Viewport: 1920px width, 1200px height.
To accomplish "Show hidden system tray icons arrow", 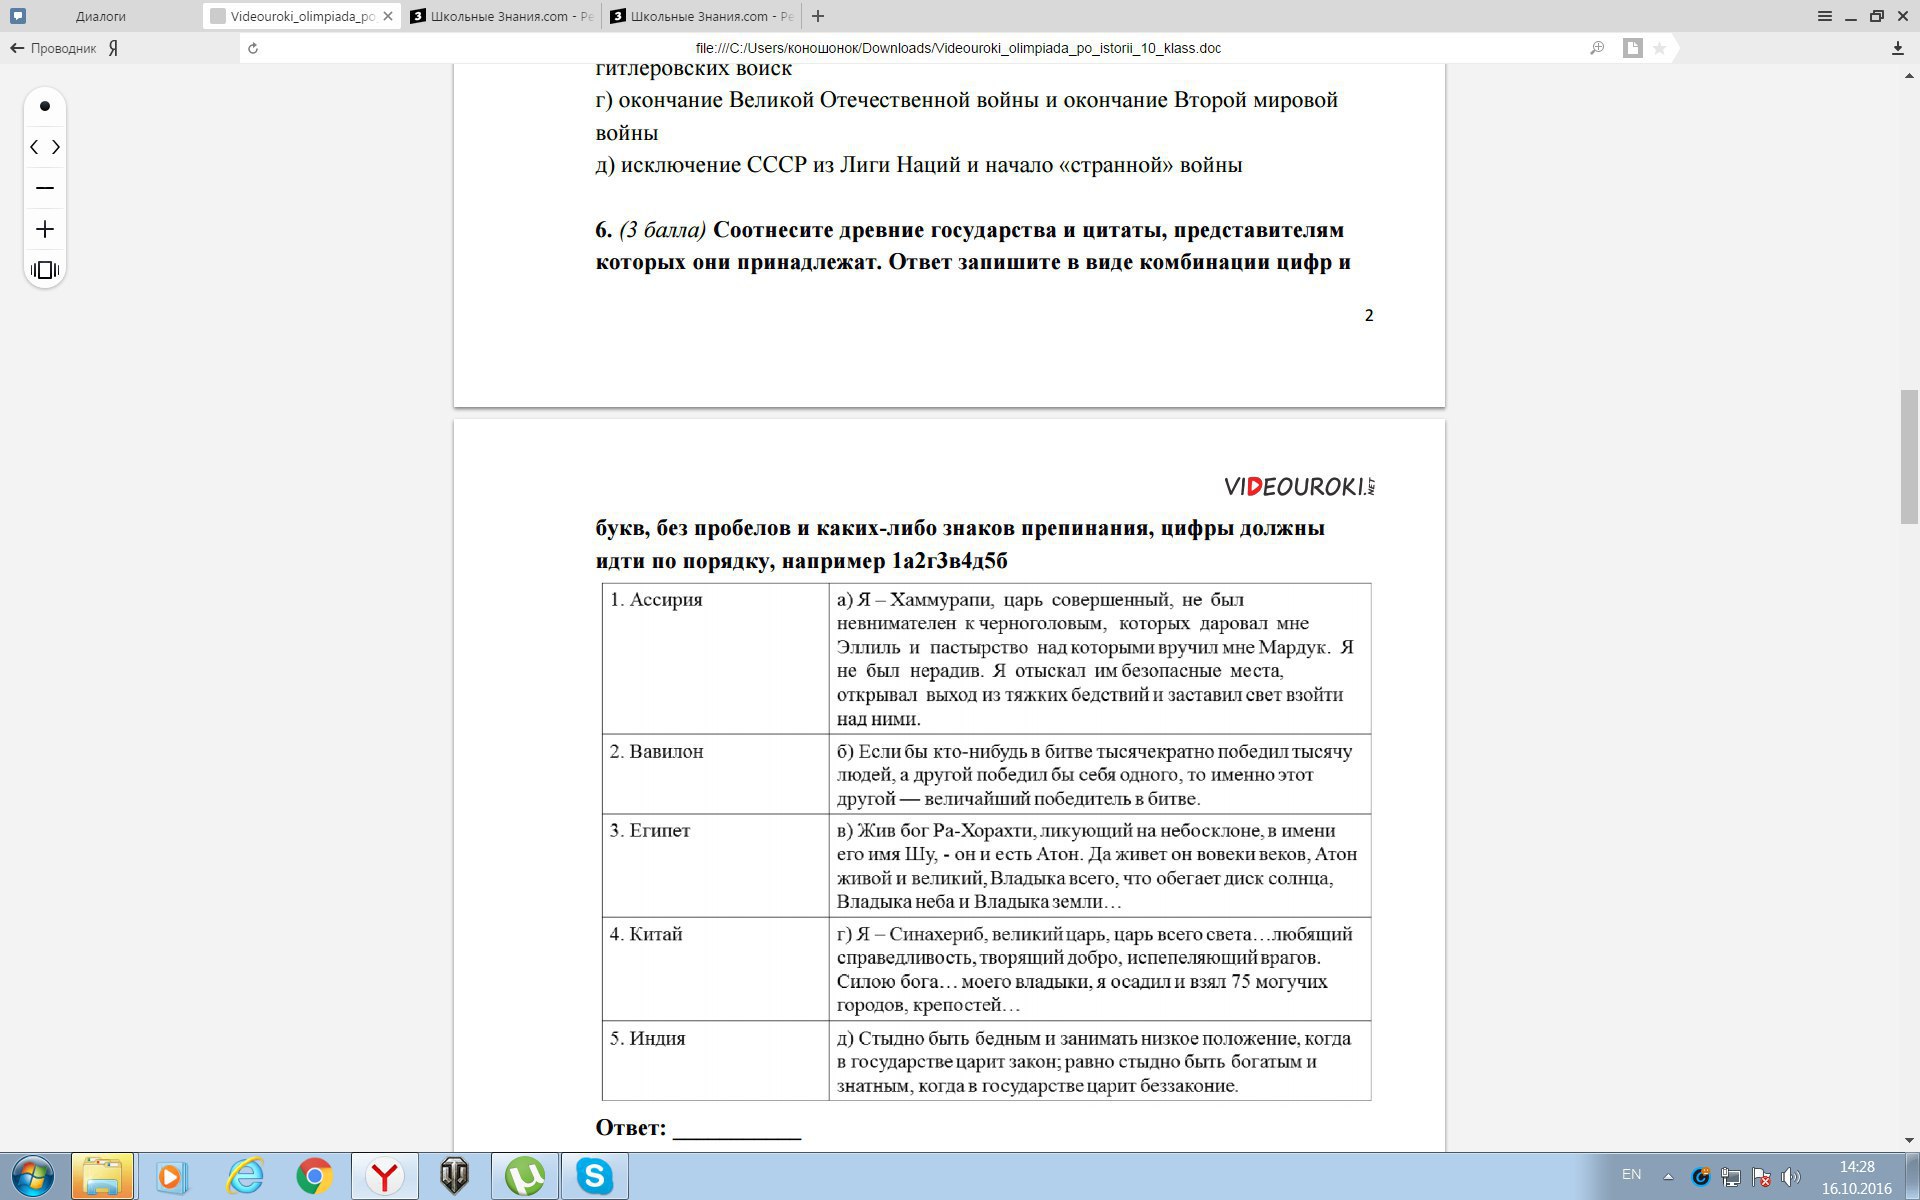I will 1668,1176.
